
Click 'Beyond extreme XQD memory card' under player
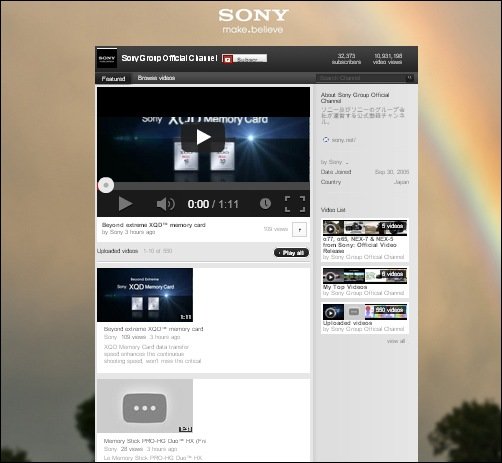coord(154,225)
